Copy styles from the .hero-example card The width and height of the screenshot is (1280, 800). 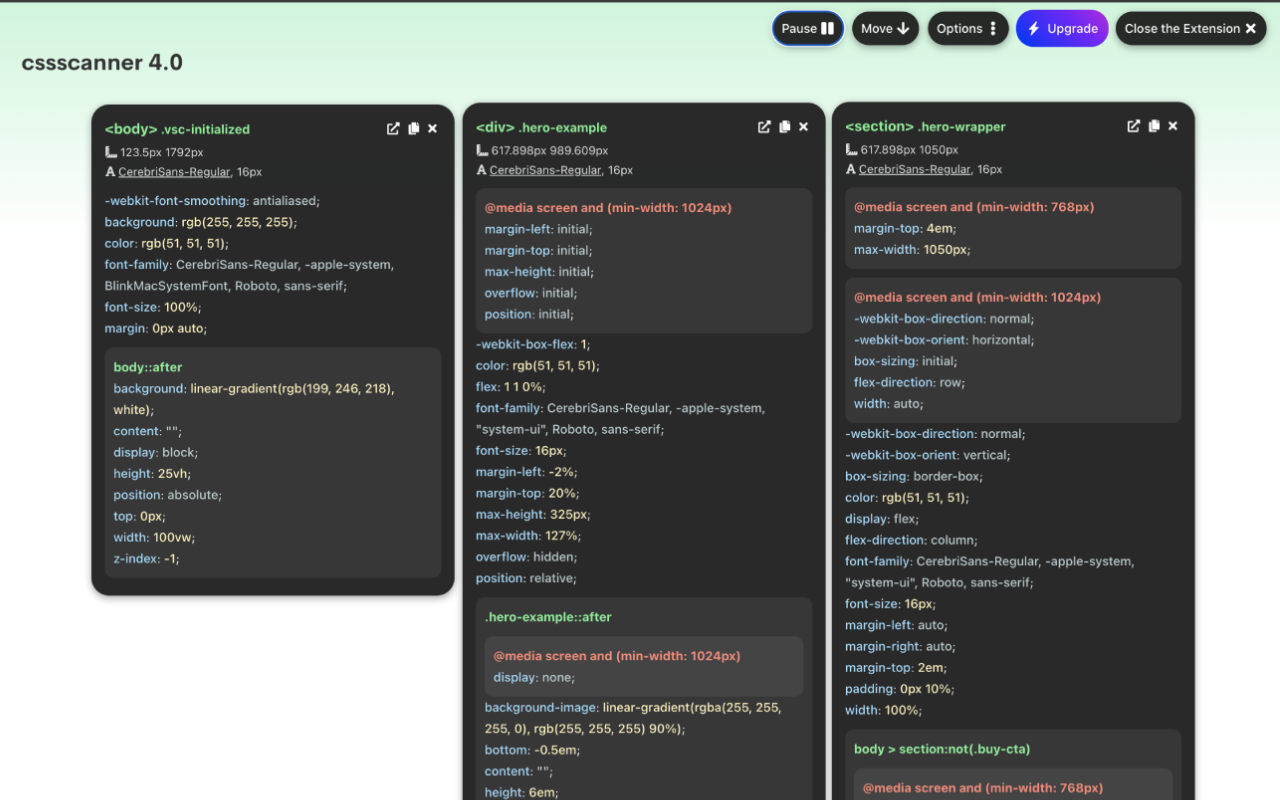pos(784,127)
